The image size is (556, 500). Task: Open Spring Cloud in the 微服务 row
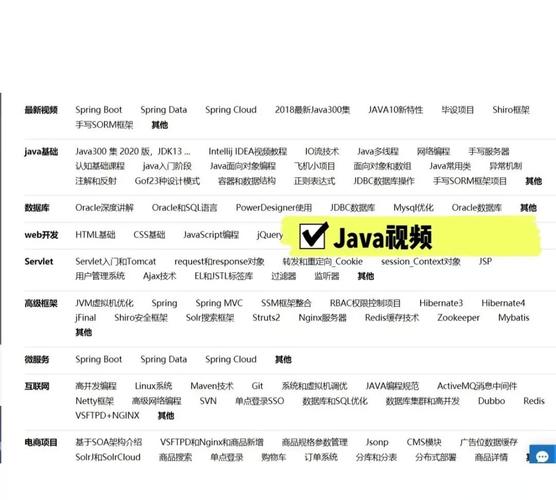231,360
